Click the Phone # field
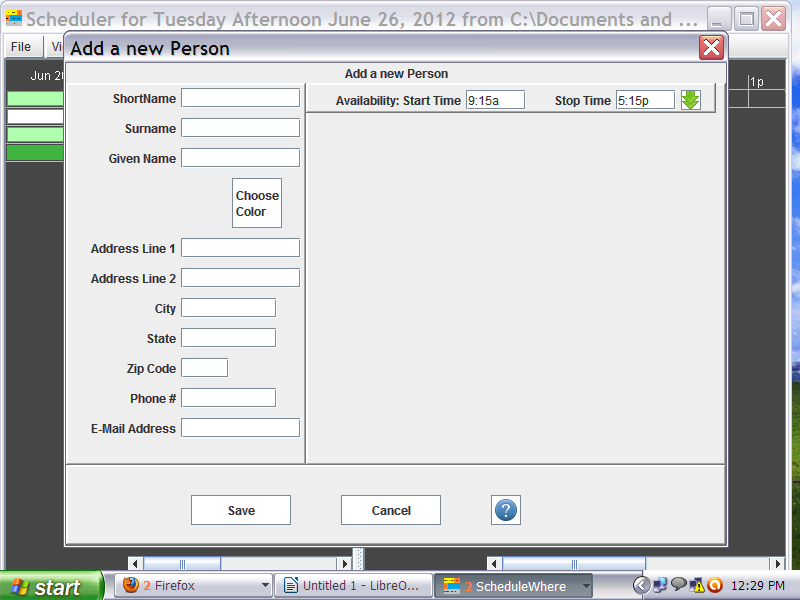Image resolution: width=800 pixels, height=600 pixels. pos(229,397)
